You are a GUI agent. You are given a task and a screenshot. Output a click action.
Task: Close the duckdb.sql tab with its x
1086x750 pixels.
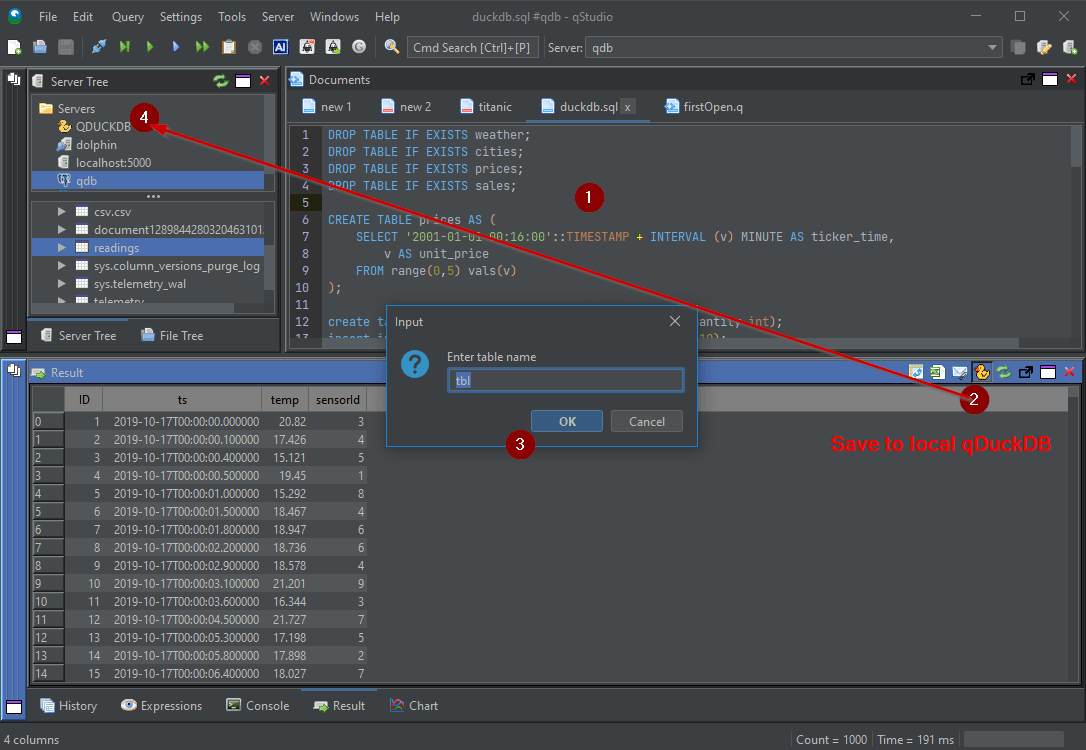(x=627, y=107)
